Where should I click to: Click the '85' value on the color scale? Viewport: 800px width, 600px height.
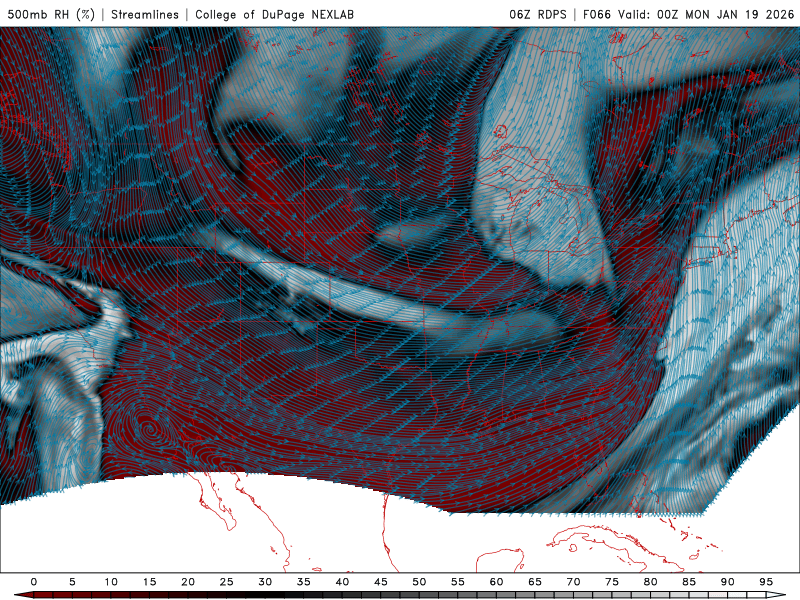689,582
